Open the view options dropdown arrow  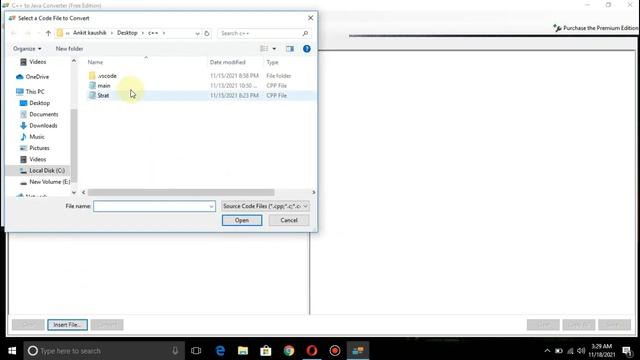point(274,49)
